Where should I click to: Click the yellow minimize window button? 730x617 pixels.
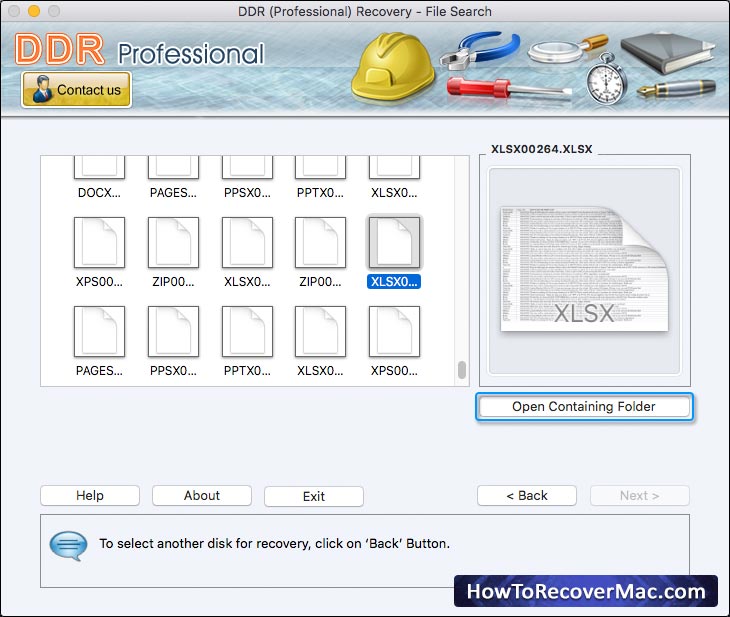click(34, 11)
